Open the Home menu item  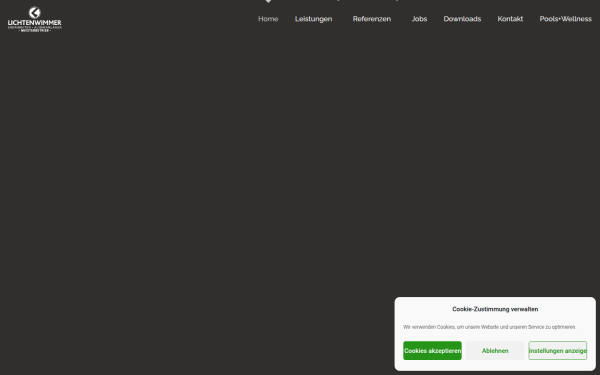pyautogui.click(x=268, y=19)
